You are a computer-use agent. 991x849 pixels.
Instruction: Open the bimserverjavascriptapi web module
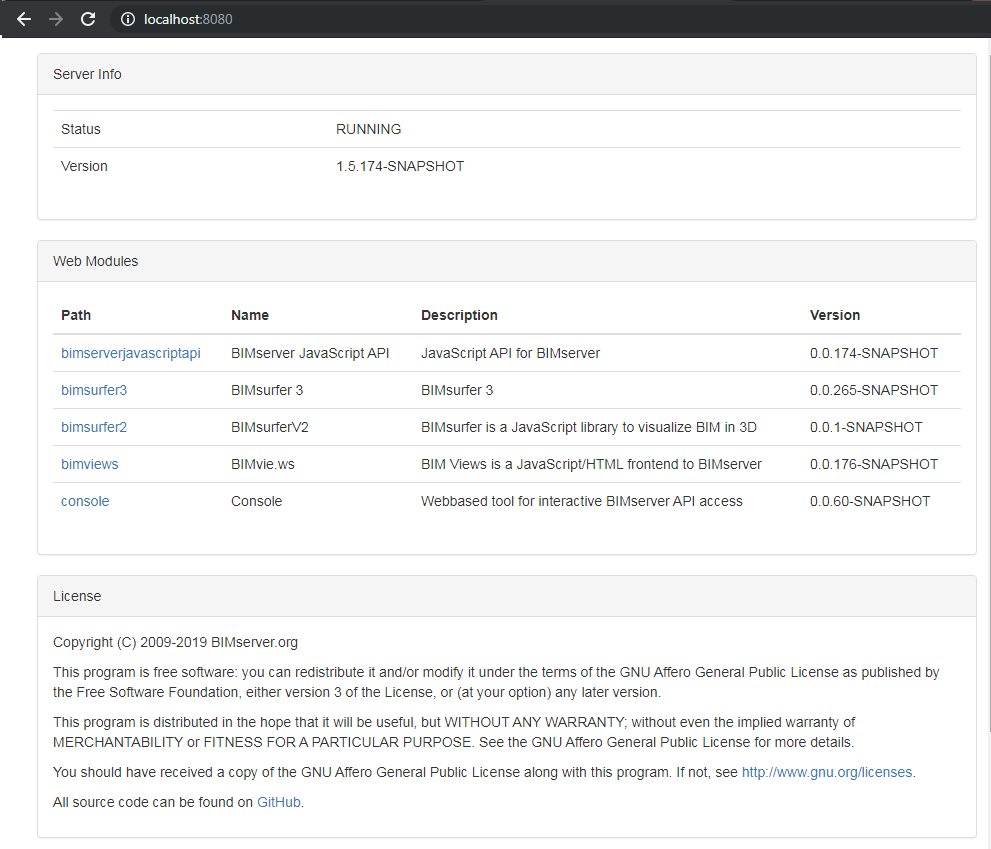(130, 353)
